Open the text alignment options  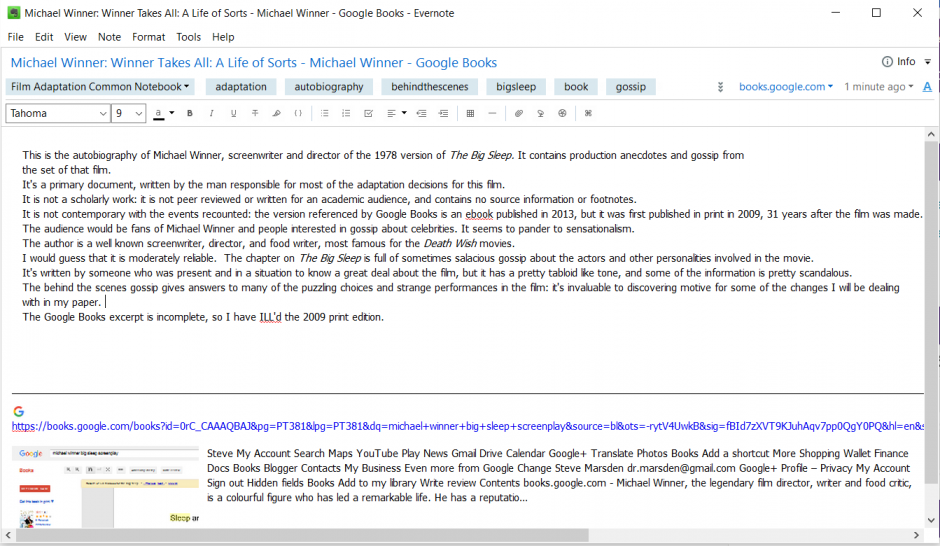(x=396, y=113)
